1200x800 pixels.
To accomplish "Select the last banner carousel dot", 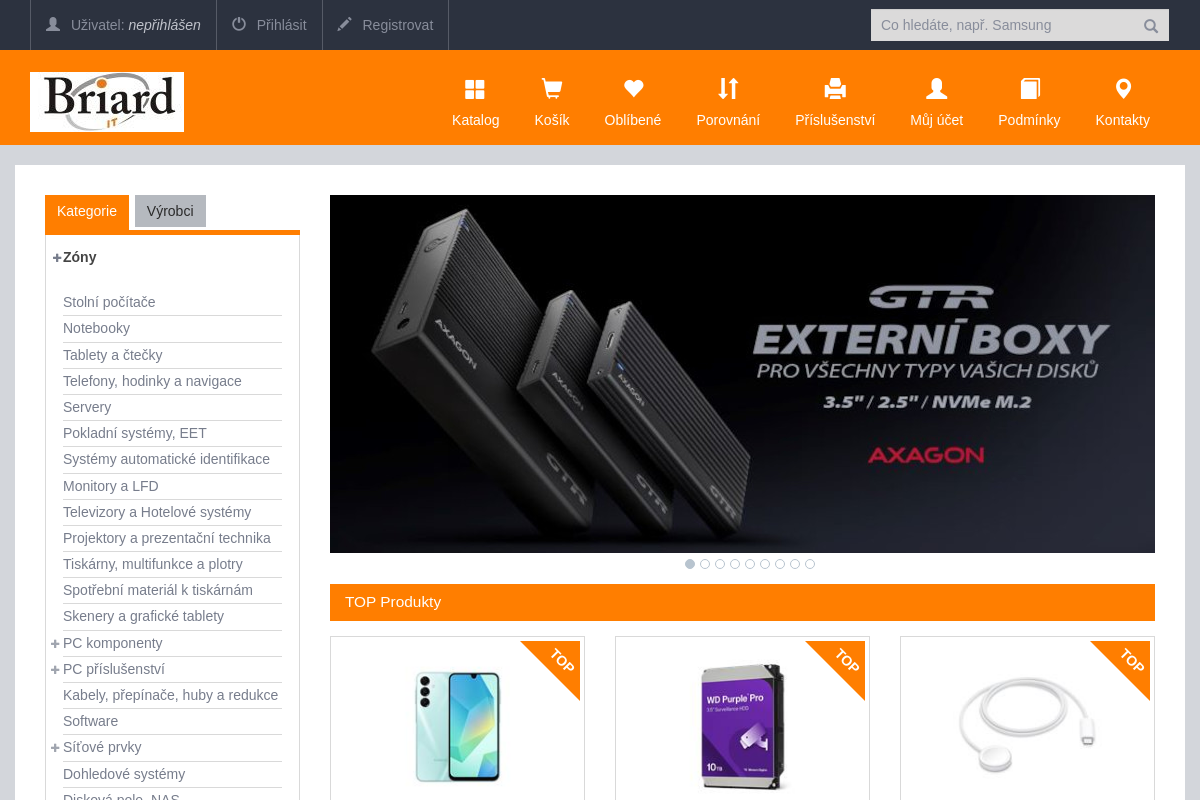I will tap(810, 564).
